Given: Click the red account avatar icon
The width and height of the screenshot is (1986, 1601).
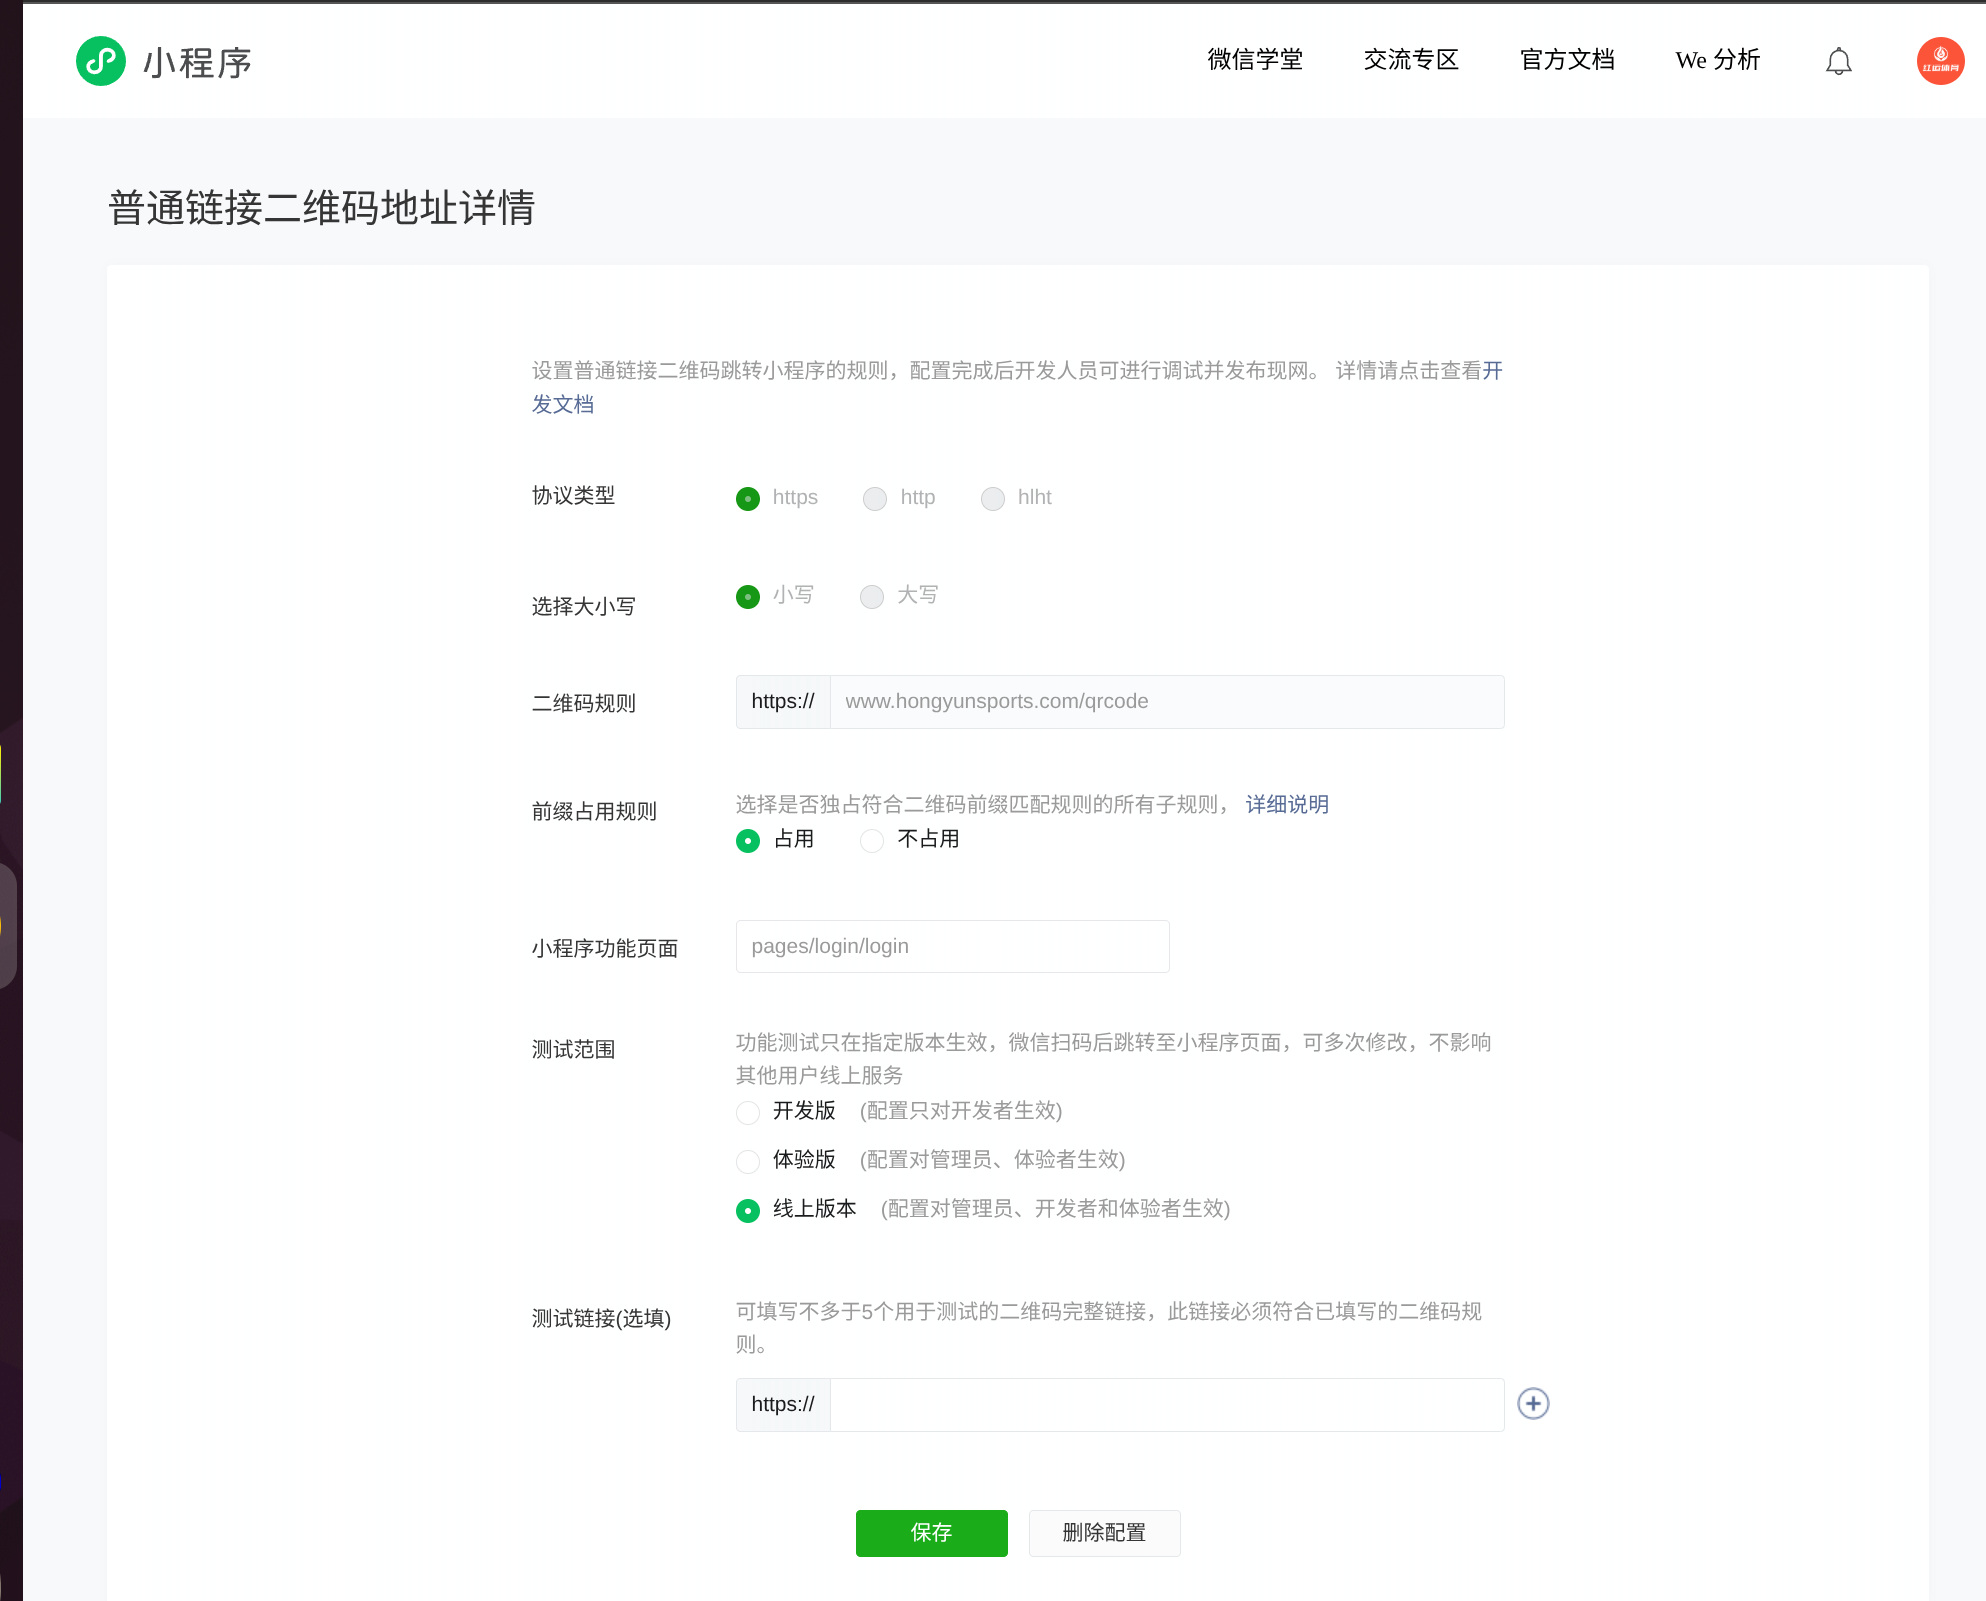Looking at the screenshot, I should click(x=1940, y=61).
